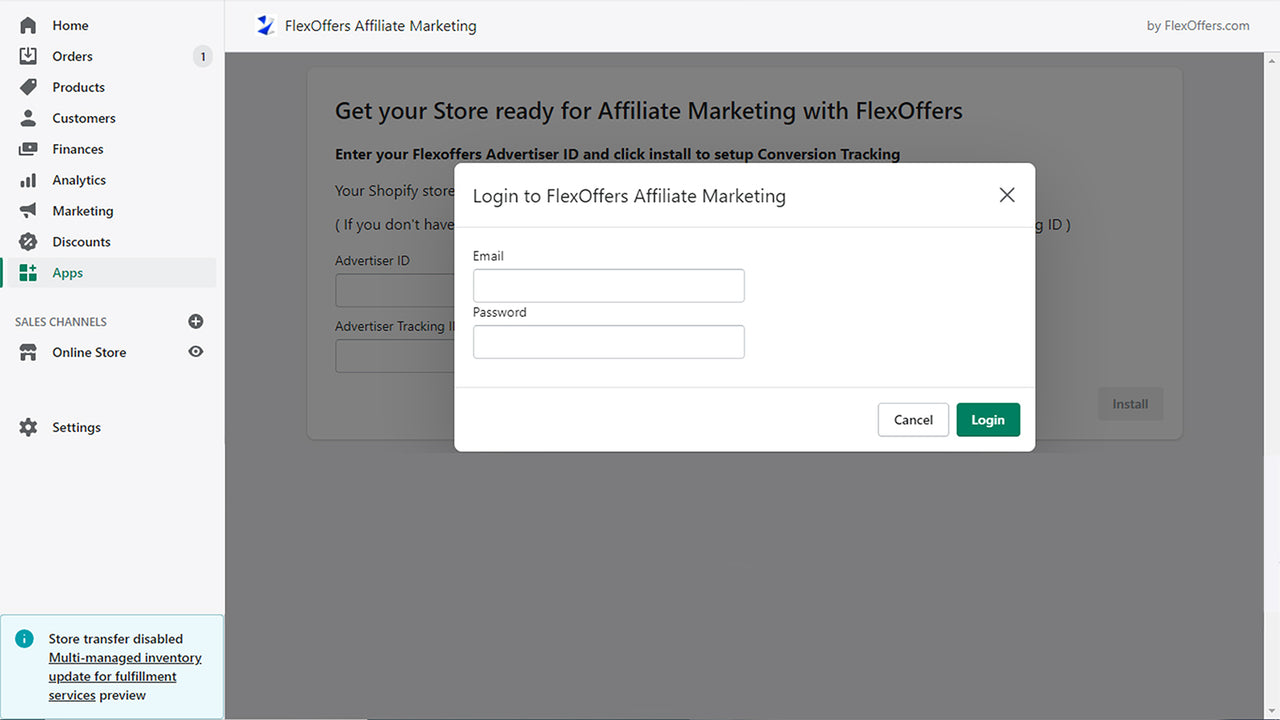
Task: Select the Orders icon showing 1 notification
Action: pyautogui.click(x=28, y=56)
